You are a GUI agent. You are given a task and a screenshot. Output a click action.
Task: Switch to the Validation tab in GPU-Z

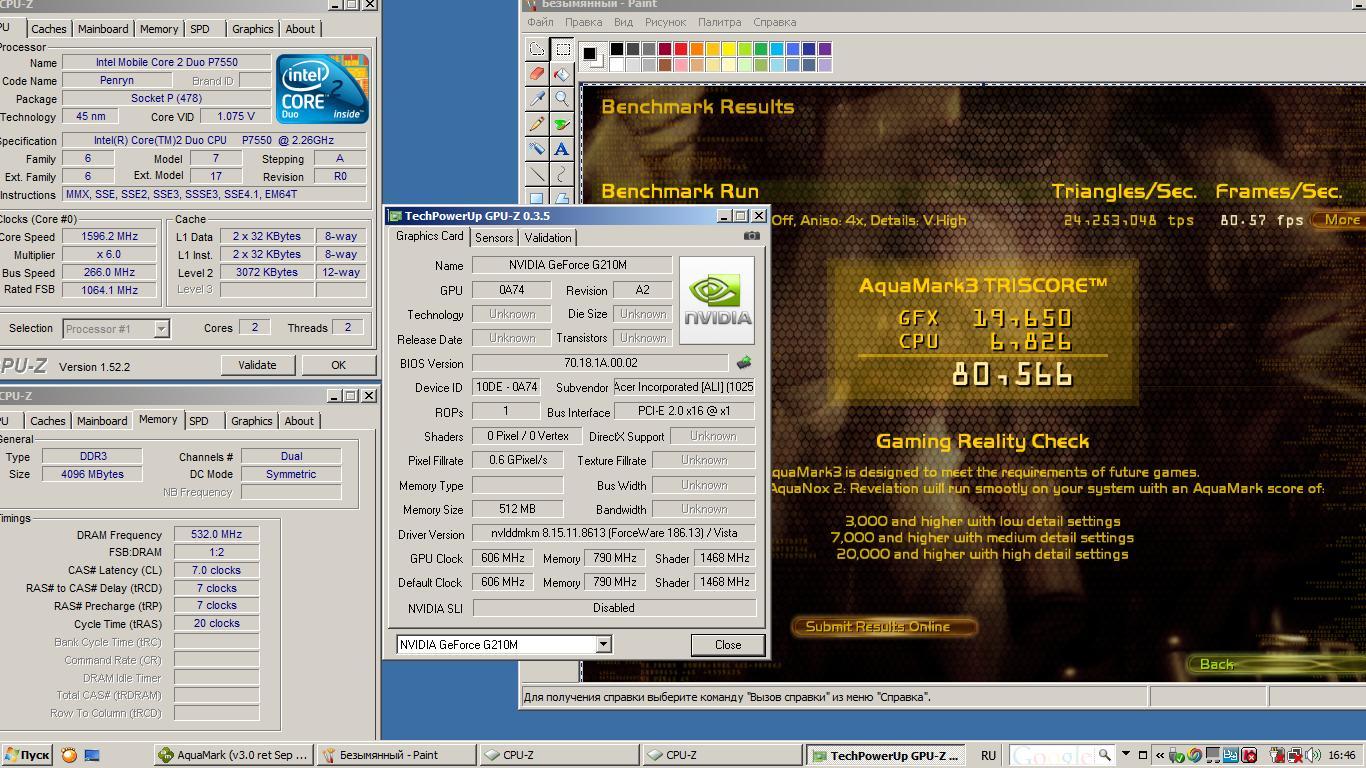tap(548, 238)
